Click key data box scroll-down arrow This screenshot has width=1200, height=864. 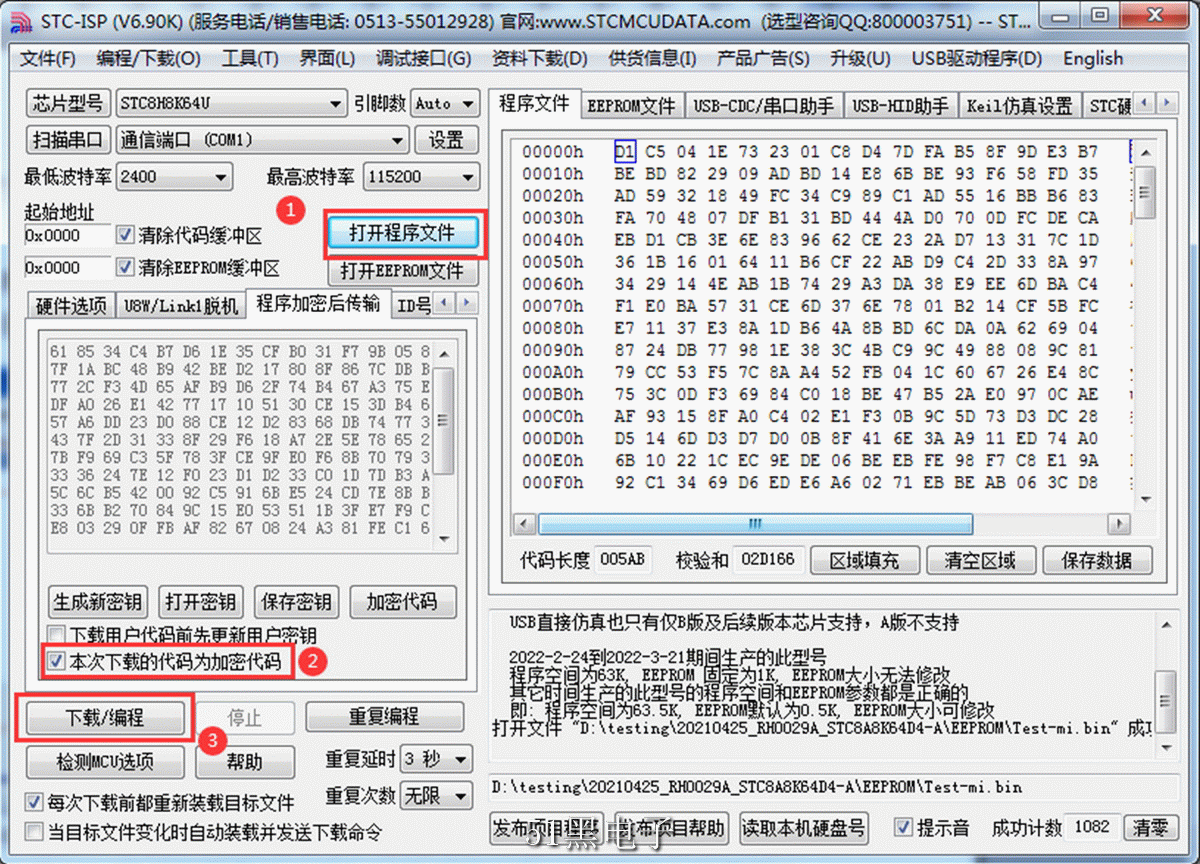point(444,537)
